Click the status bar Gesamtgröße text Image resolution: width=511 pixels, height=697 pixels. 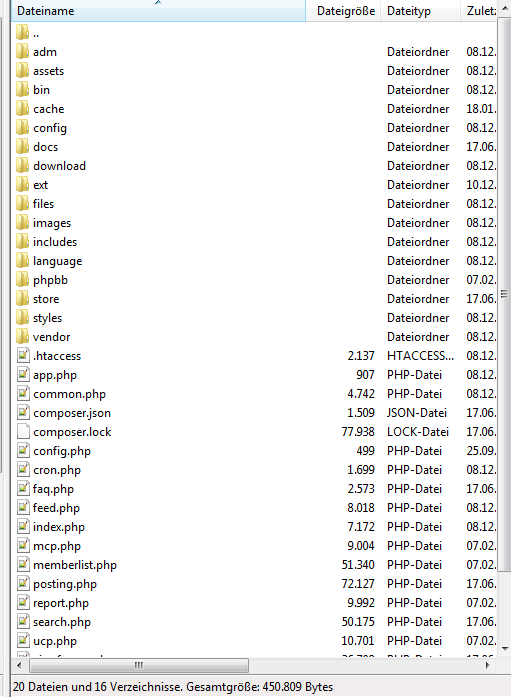pos(259,687)
